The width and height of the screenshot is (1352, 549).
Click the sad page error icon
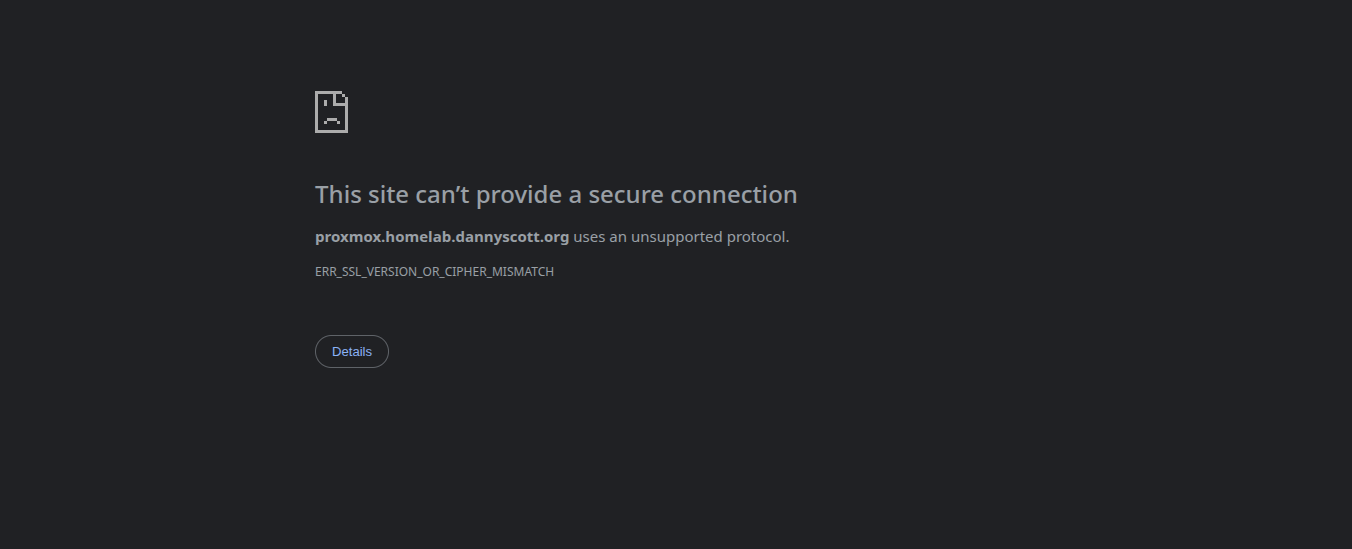point(331,112)
